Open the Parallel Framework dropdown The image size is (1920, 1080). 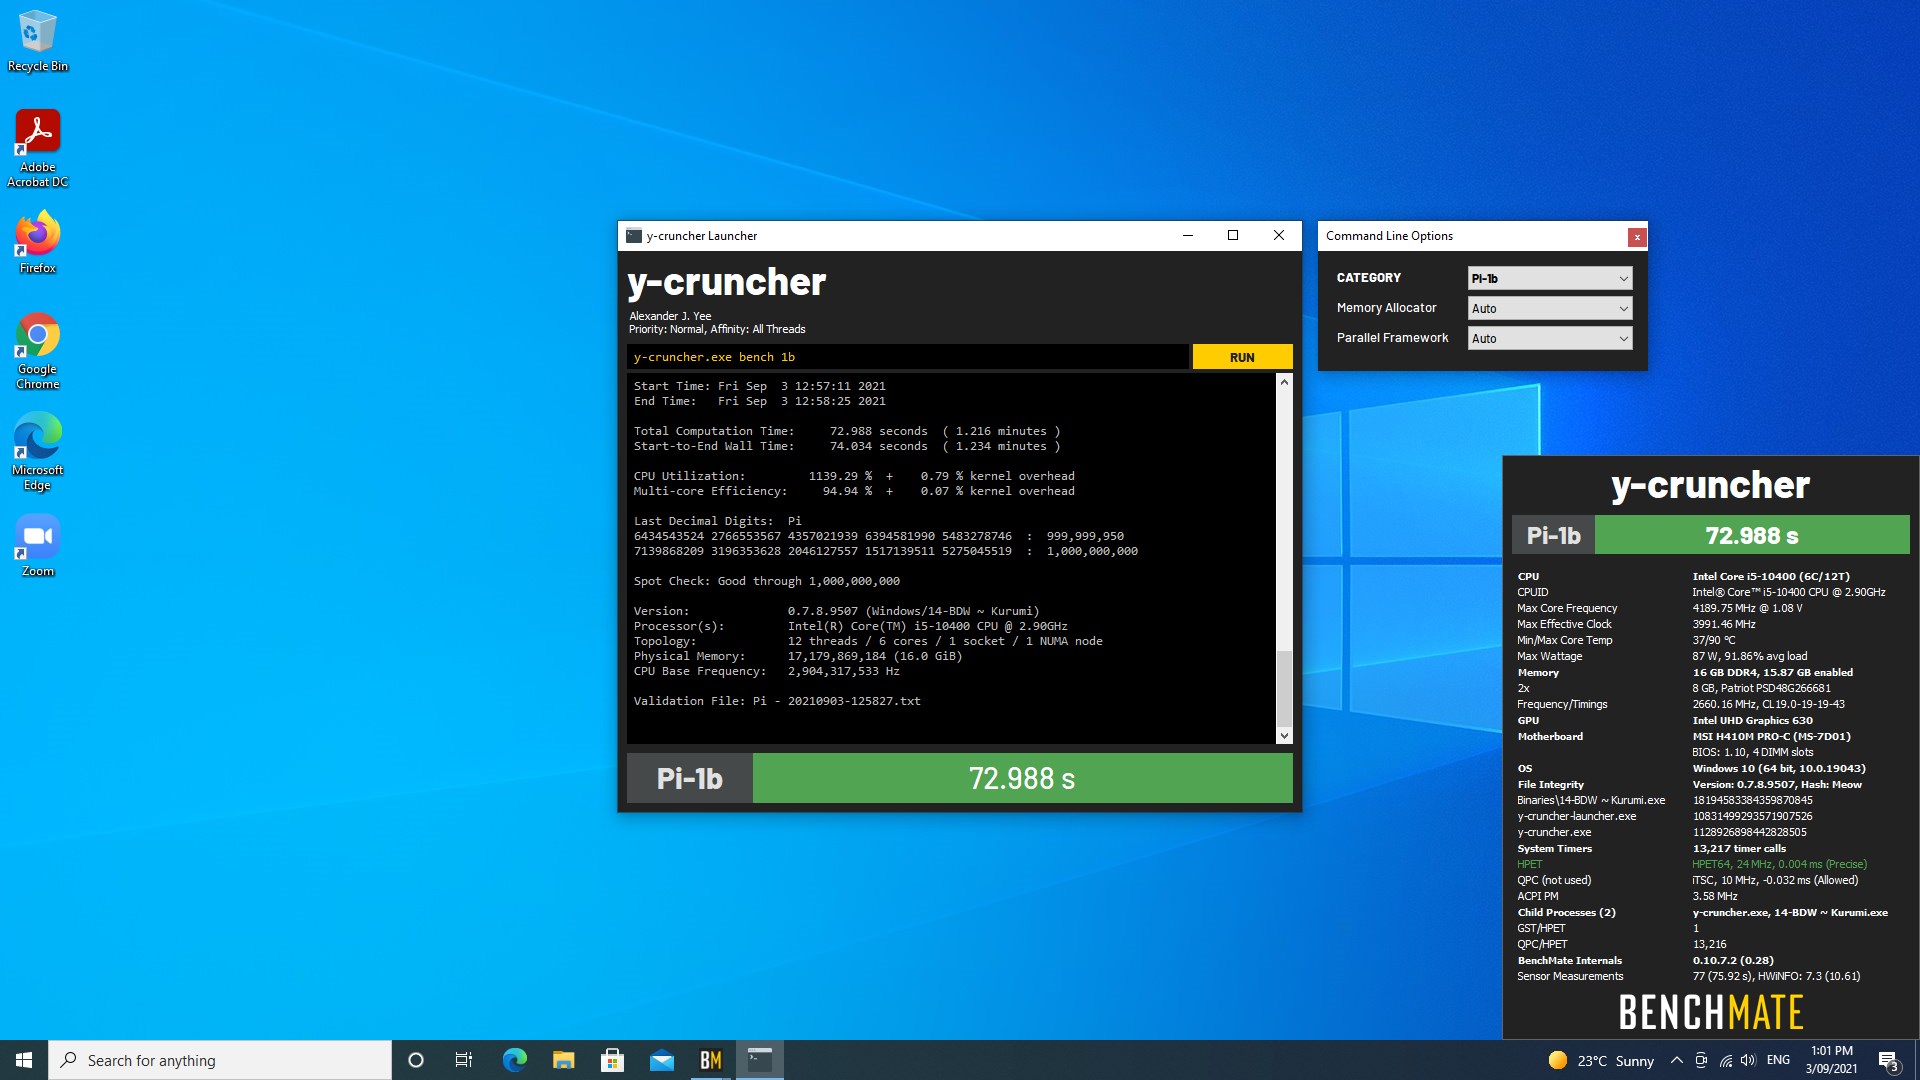(x=1550, y=338)
